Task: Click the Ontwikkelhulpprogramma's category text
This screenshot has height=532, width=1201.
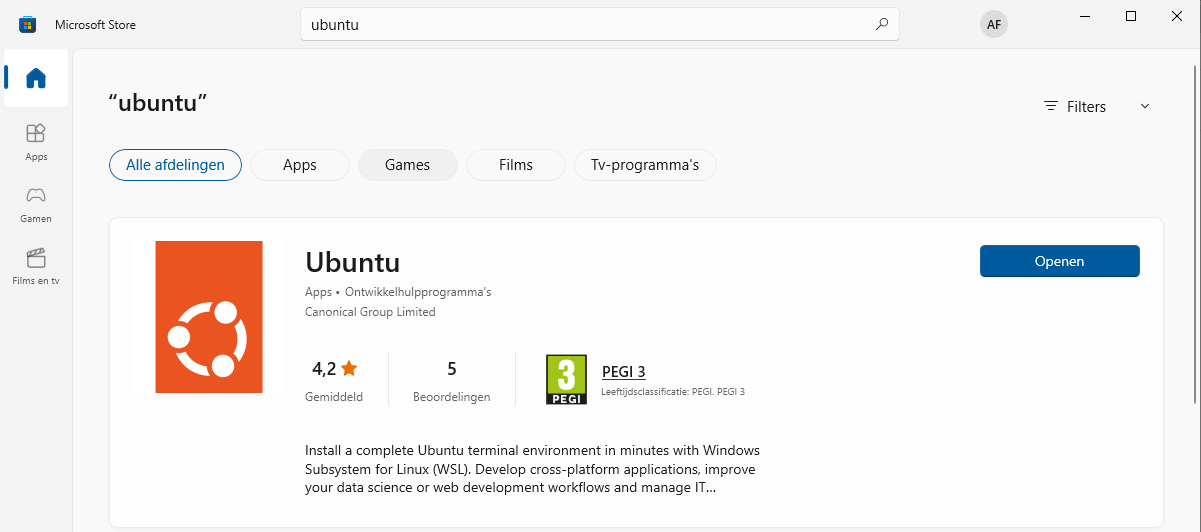Action: [x=418, y=292]
